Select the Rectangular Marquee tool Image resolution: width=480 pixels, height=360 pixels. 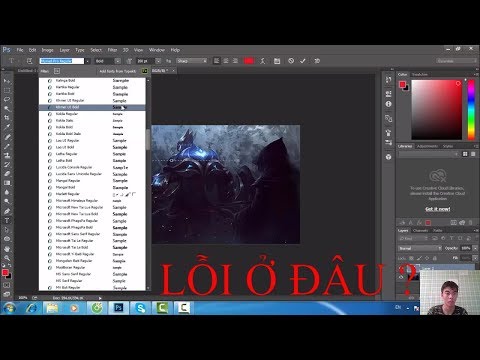pyautogui.click(x=7, y=90)
